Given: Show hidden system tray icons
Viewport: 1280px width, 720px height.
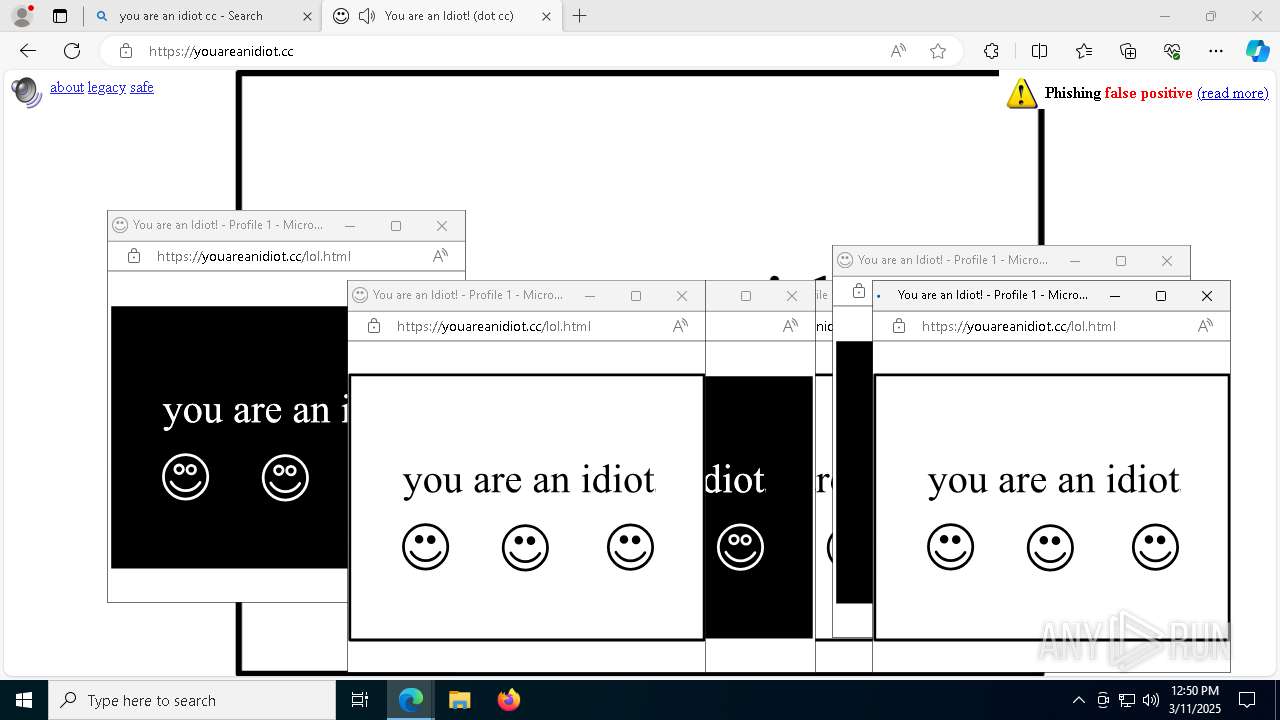Looking at the screenshot, I should pyautogui.click(x=1078, y=700).
